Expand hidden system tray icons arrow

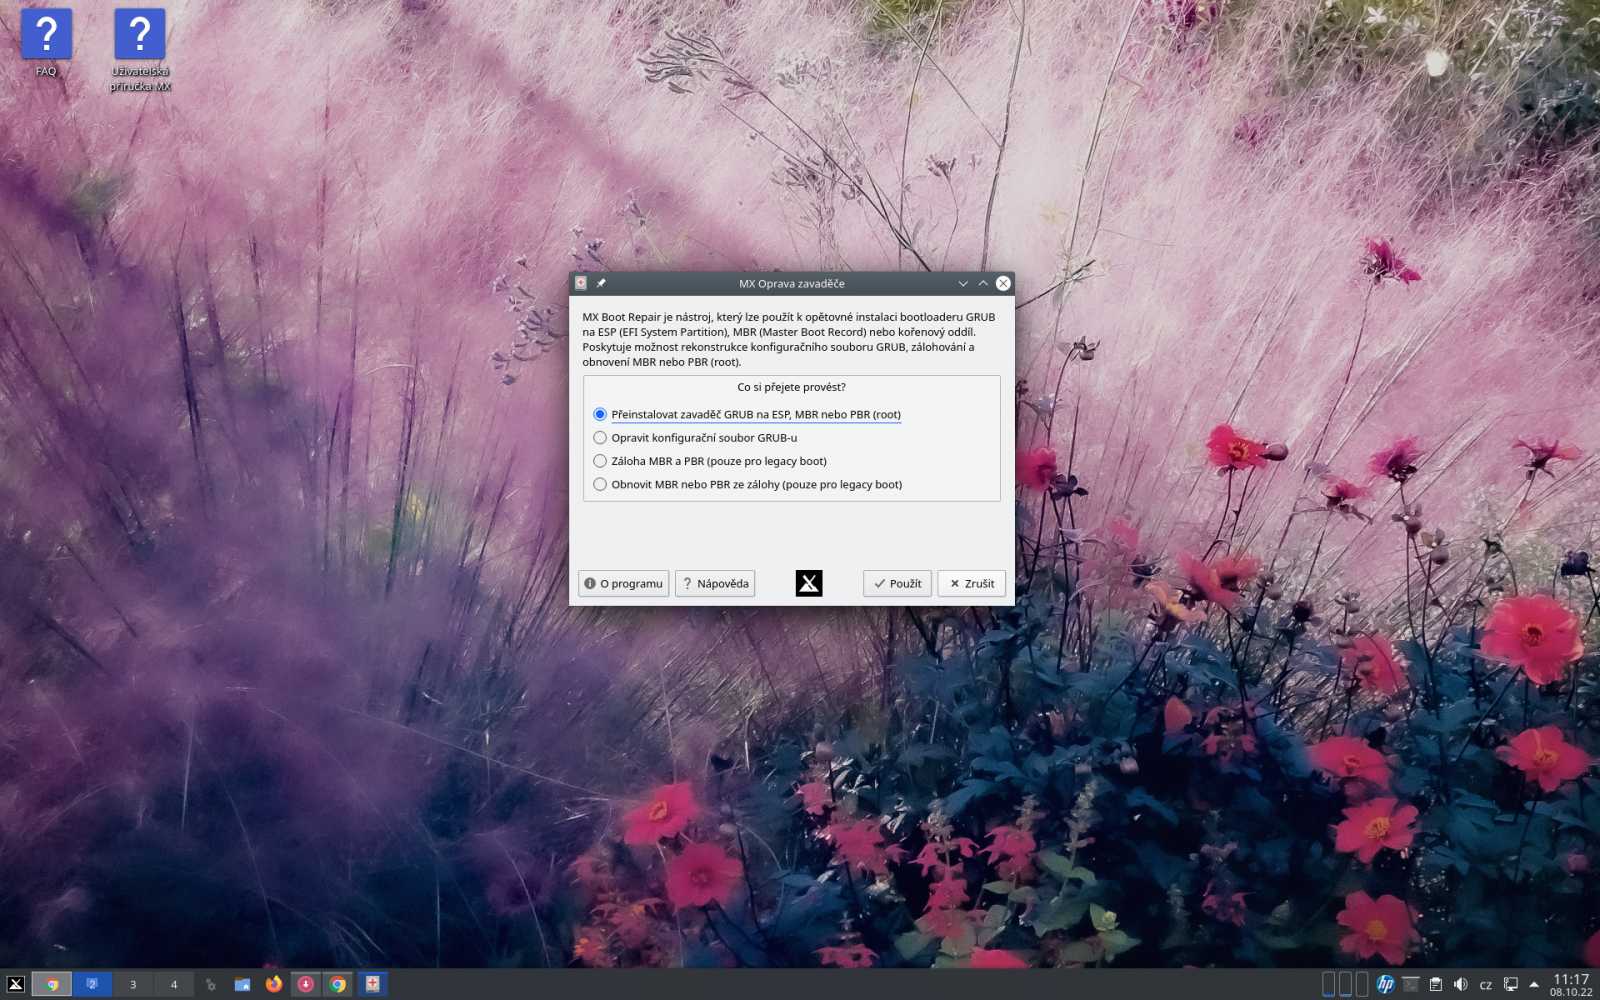point(1534,984)
